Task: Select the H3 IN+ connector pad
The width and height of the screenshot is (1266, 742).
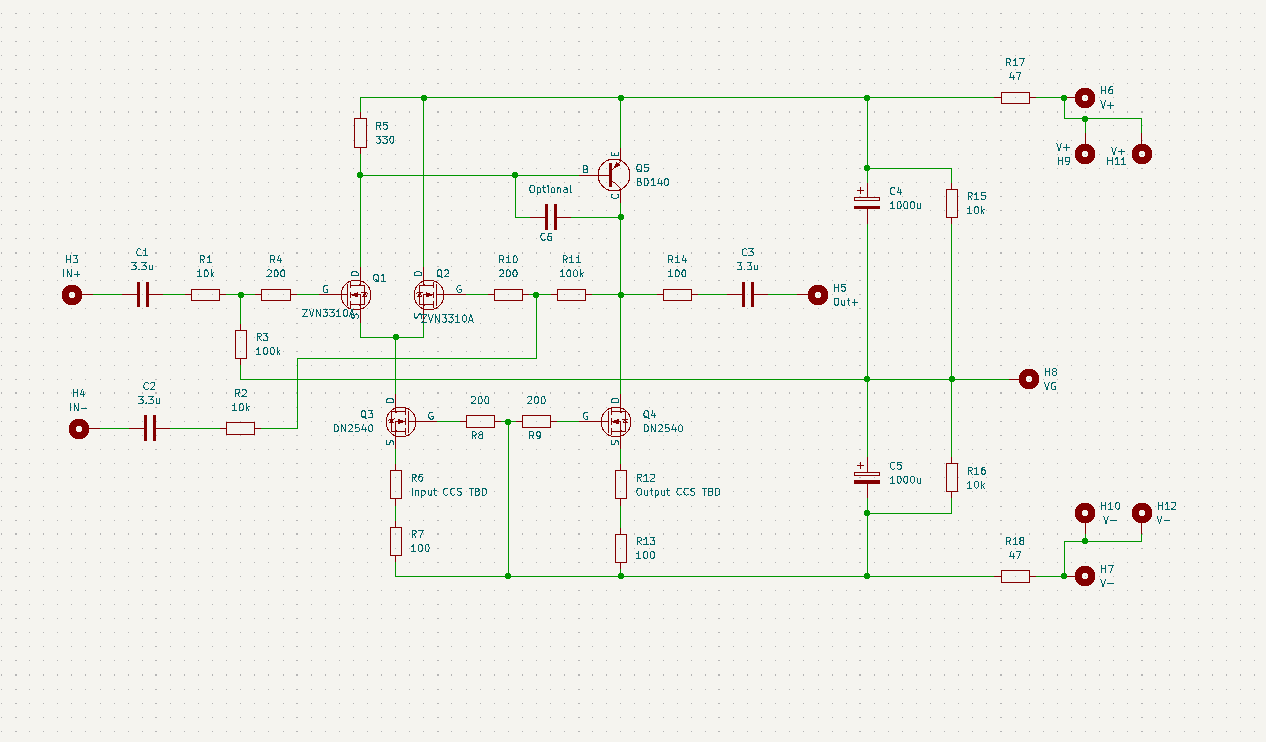Action: coord(72,295)
